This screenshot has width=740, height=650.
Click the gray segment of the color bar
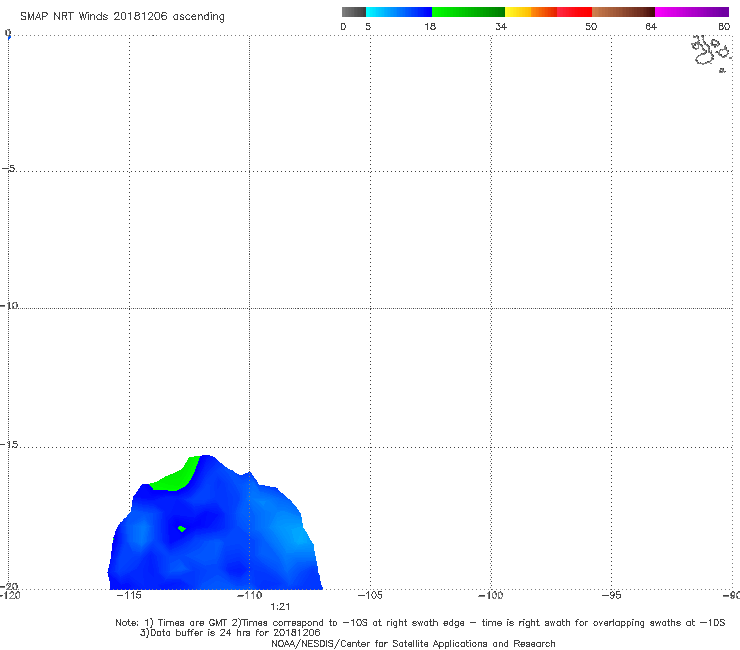pos(354,12)
